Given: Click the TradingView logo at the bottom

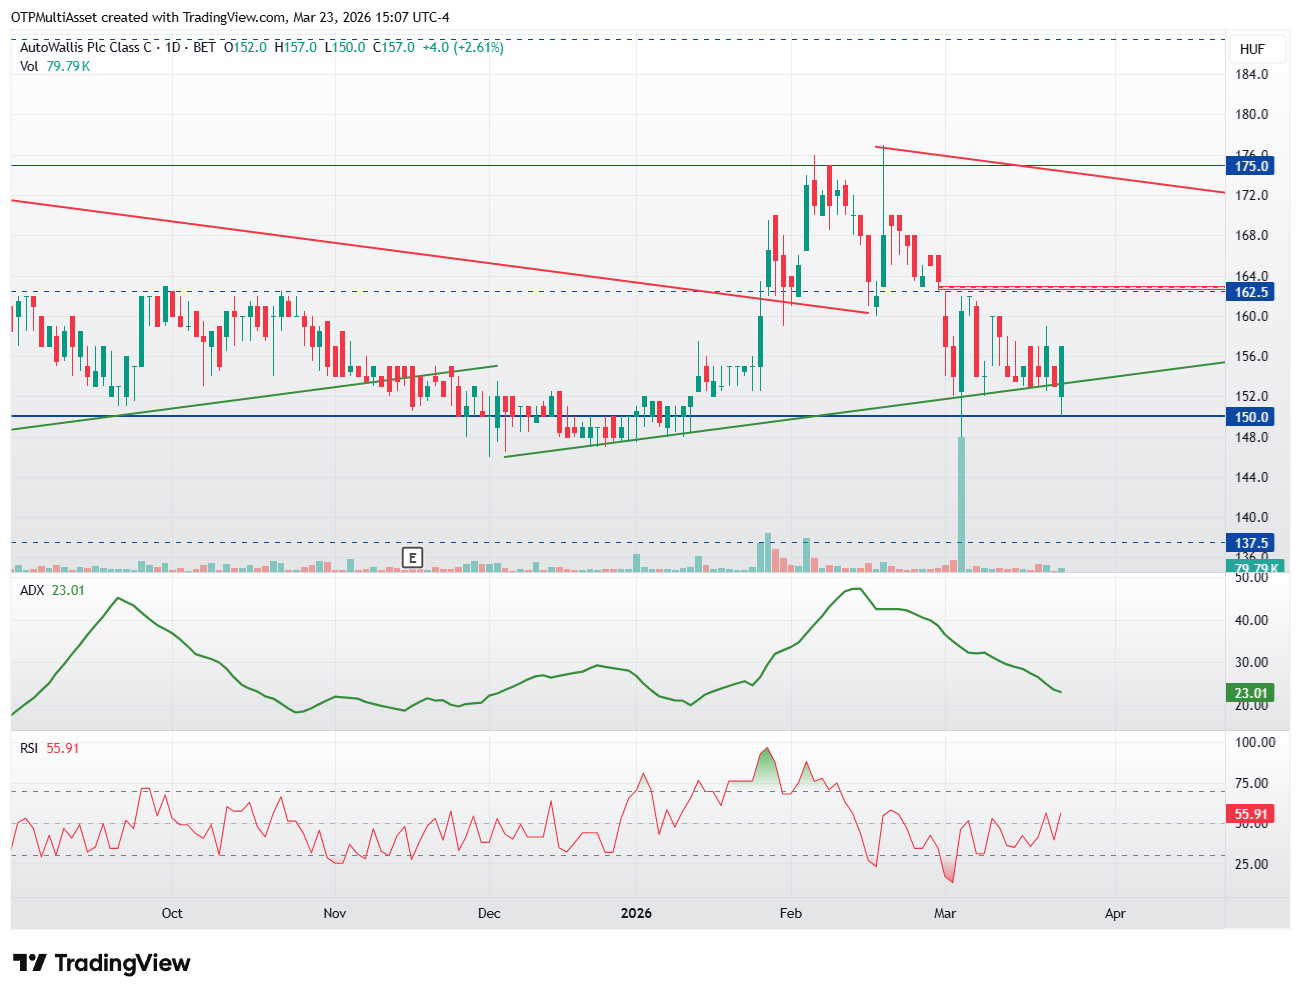Looking at the screenshot, I should (101, 963).
